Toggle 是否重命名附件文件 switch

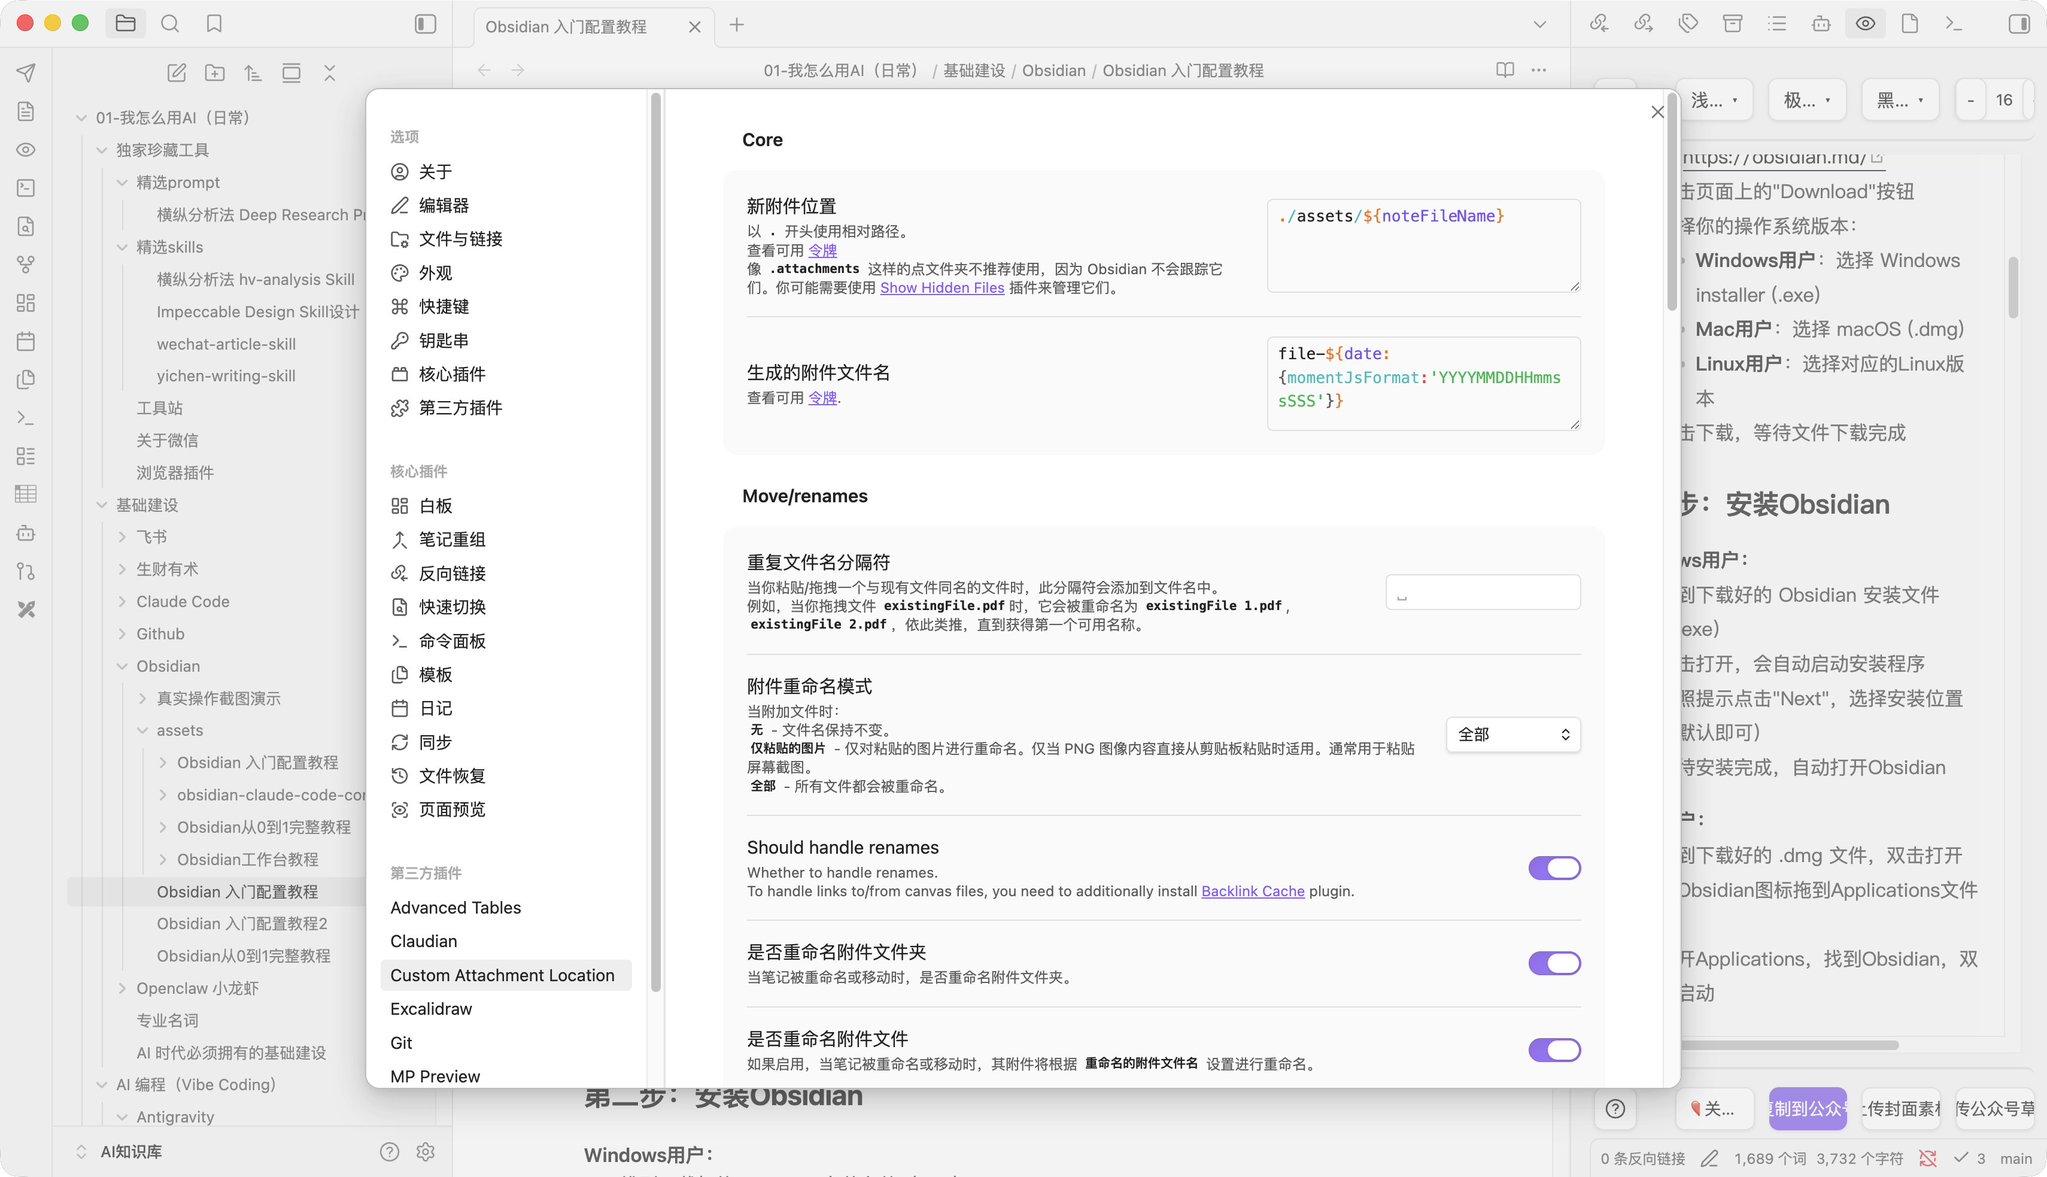[1554, 1050]
